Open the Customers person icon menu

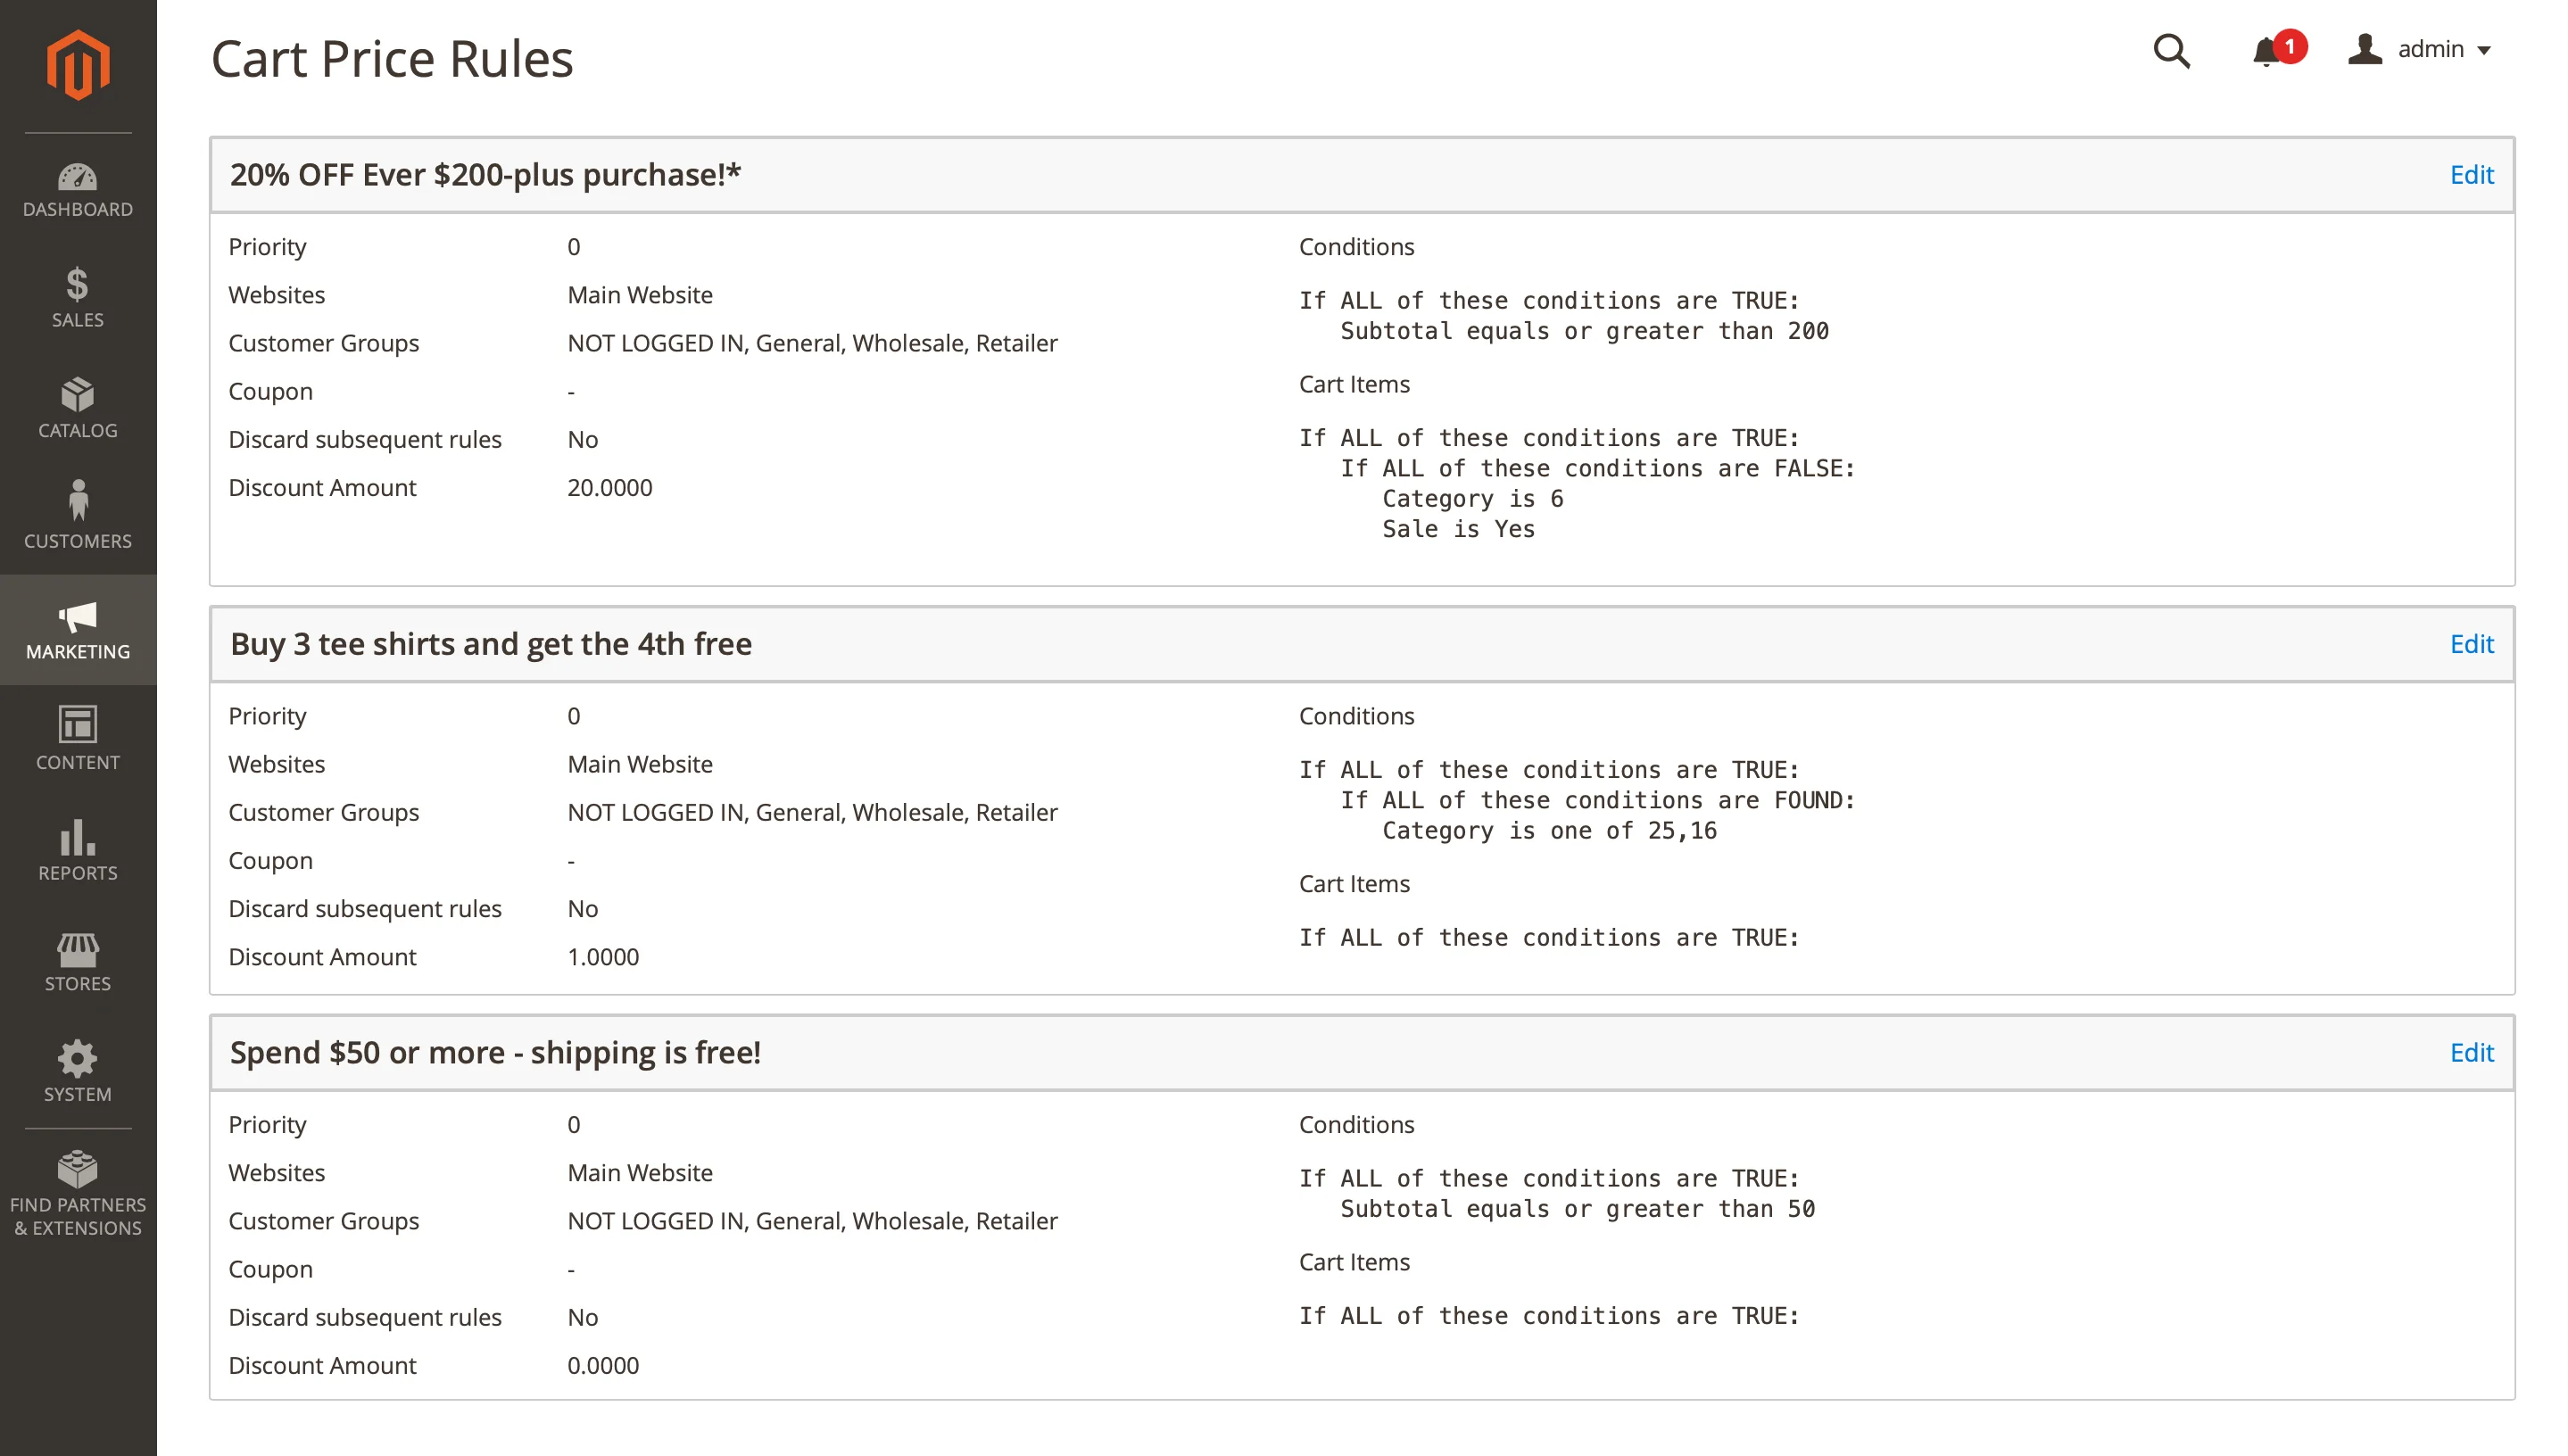(78, 516)
